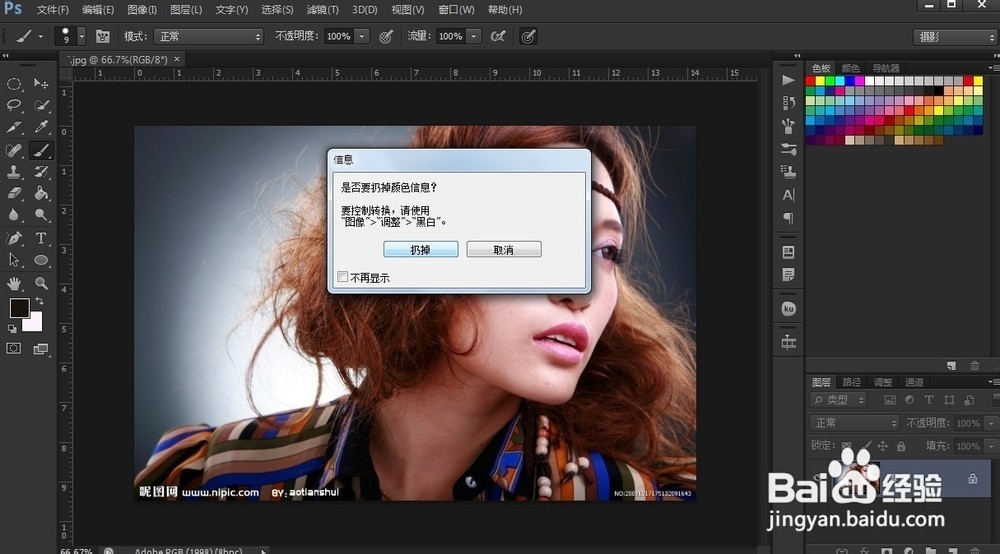
Task: Toggle lock position (move arrows) icon
Action: coord(883,446)
